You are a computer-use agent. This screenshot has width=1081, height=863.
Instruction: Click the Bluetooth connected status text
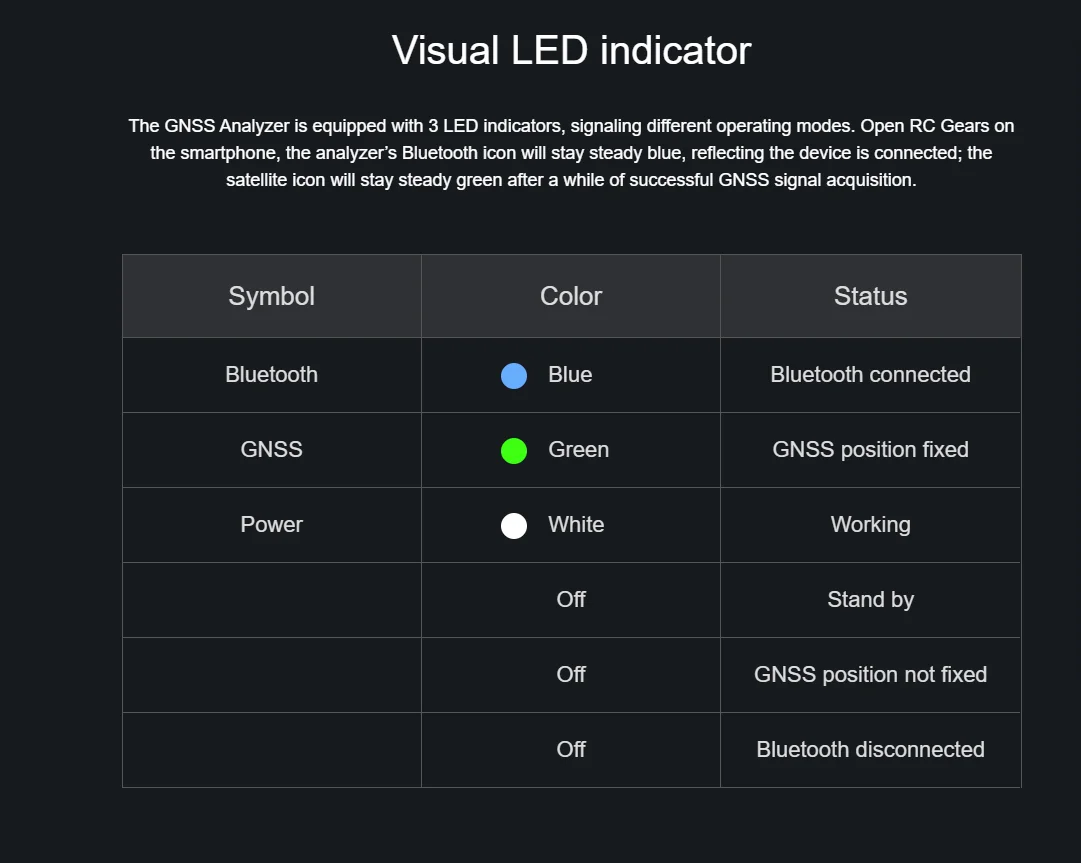point(870,375)
